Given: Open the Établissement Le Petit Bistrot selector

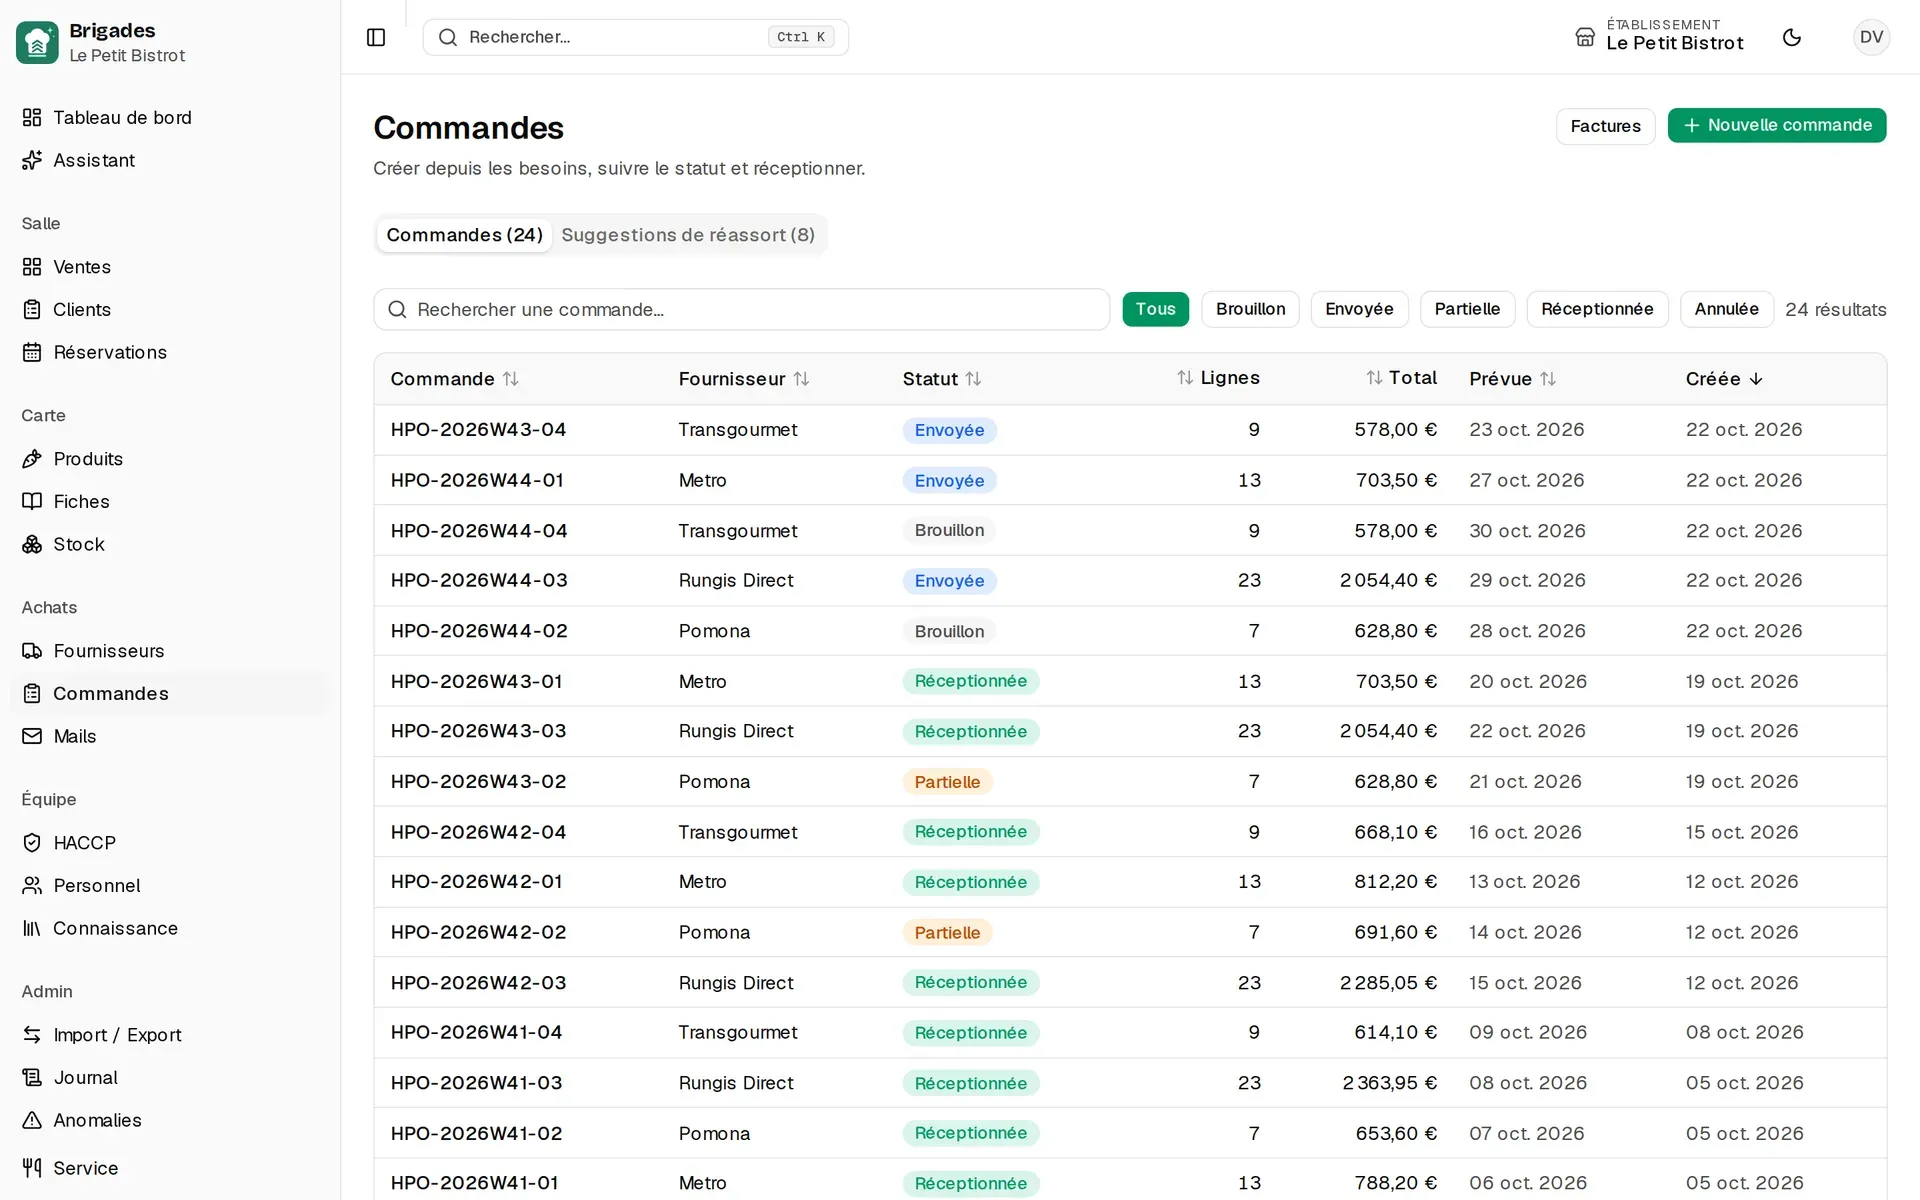Looking at the screenshot, I should pyautogui.click(x=1659, y=37).
